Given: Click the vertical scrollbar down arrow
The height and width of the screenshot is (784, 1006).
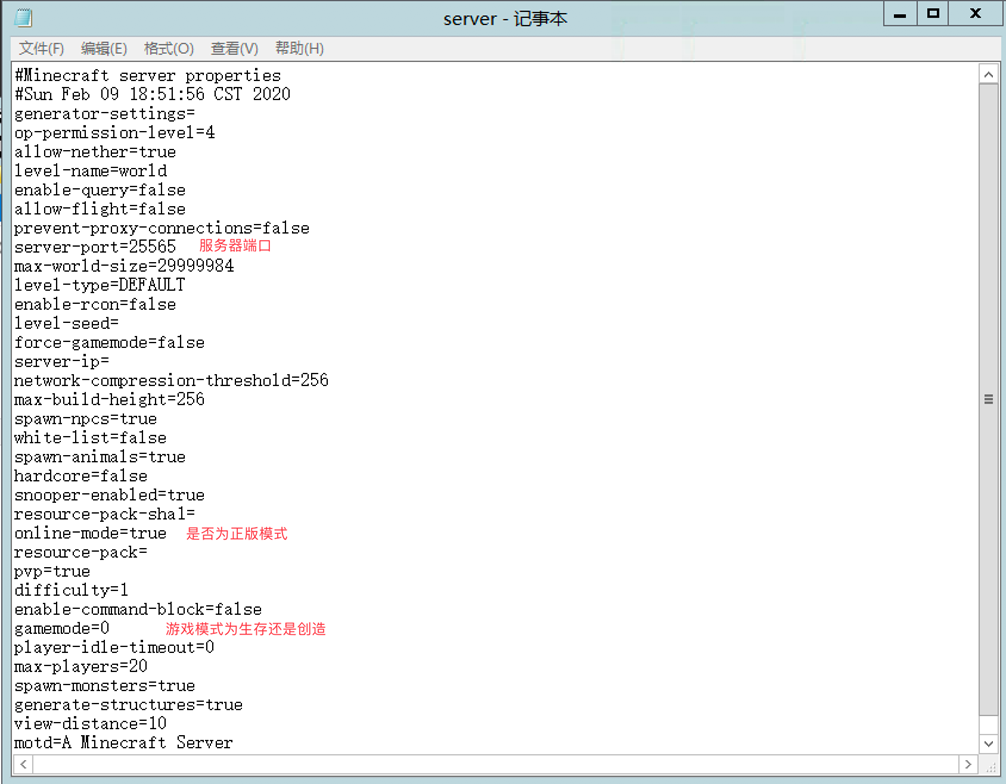Looking at the screenshot, I should [988, 744].
